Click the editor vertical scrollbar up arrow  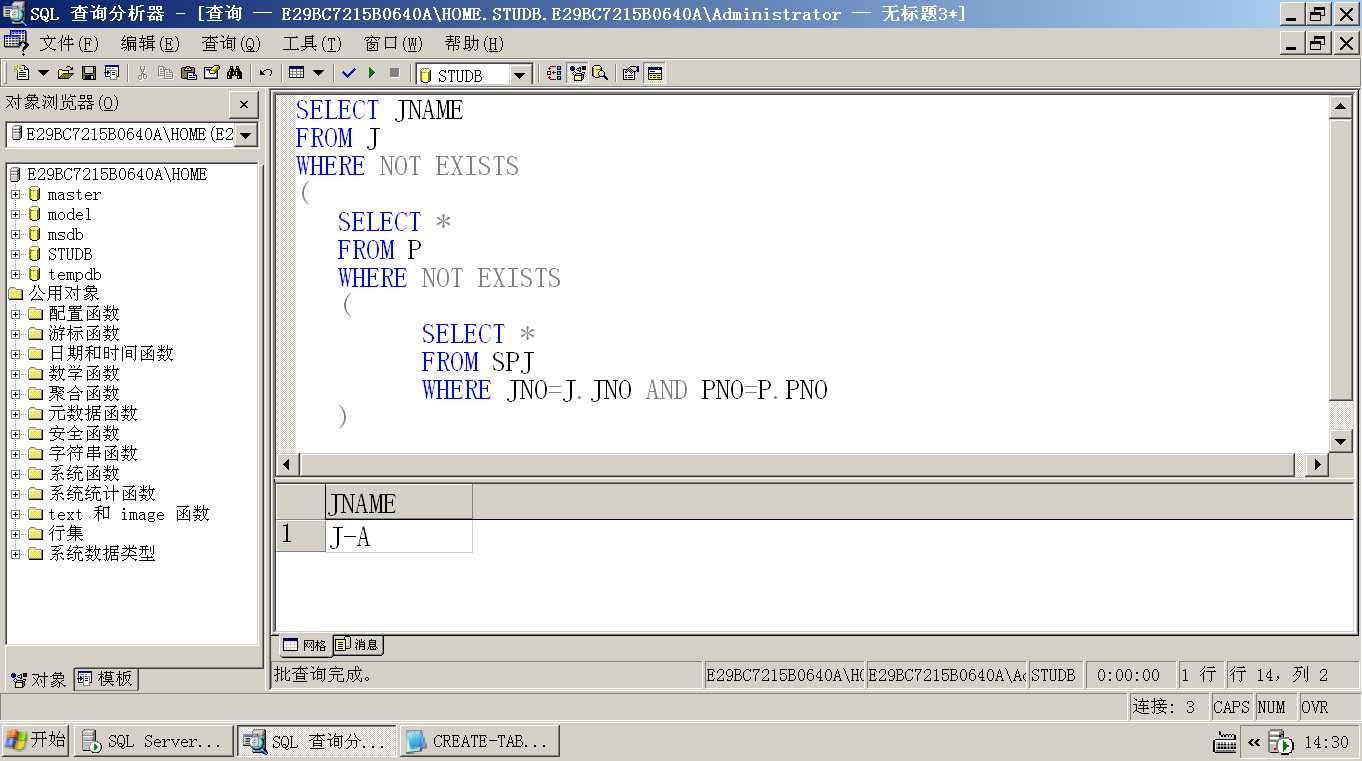pos(1340,107)
